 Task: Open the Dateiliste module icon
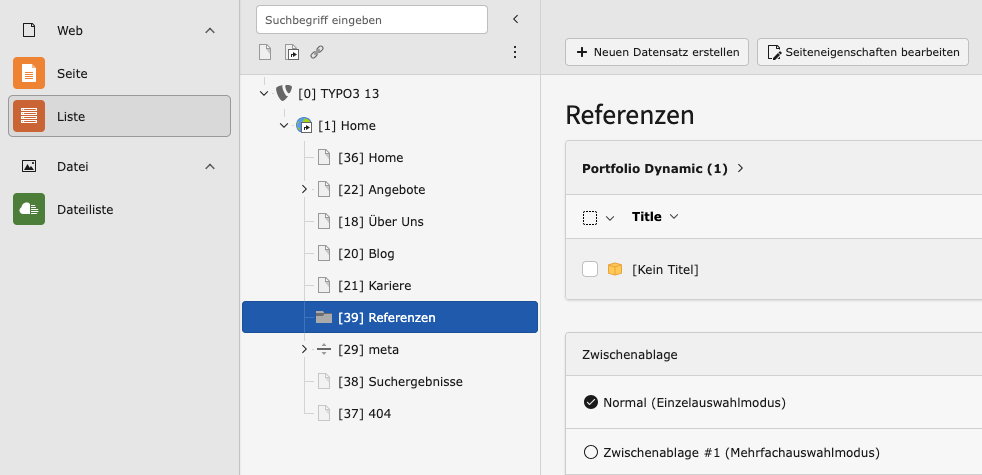pos(29,209)
